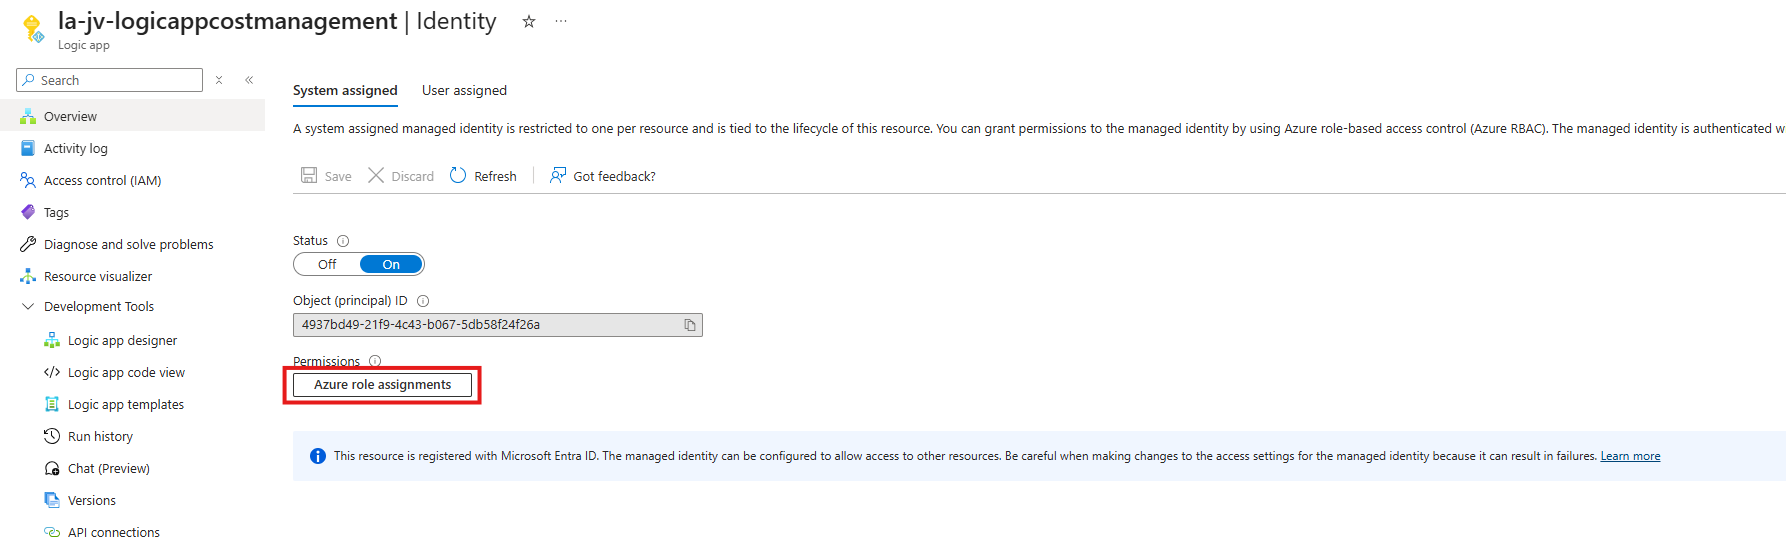Click the Logic app designer icon
Screen dimensions: 1786x545
[52, 340]
